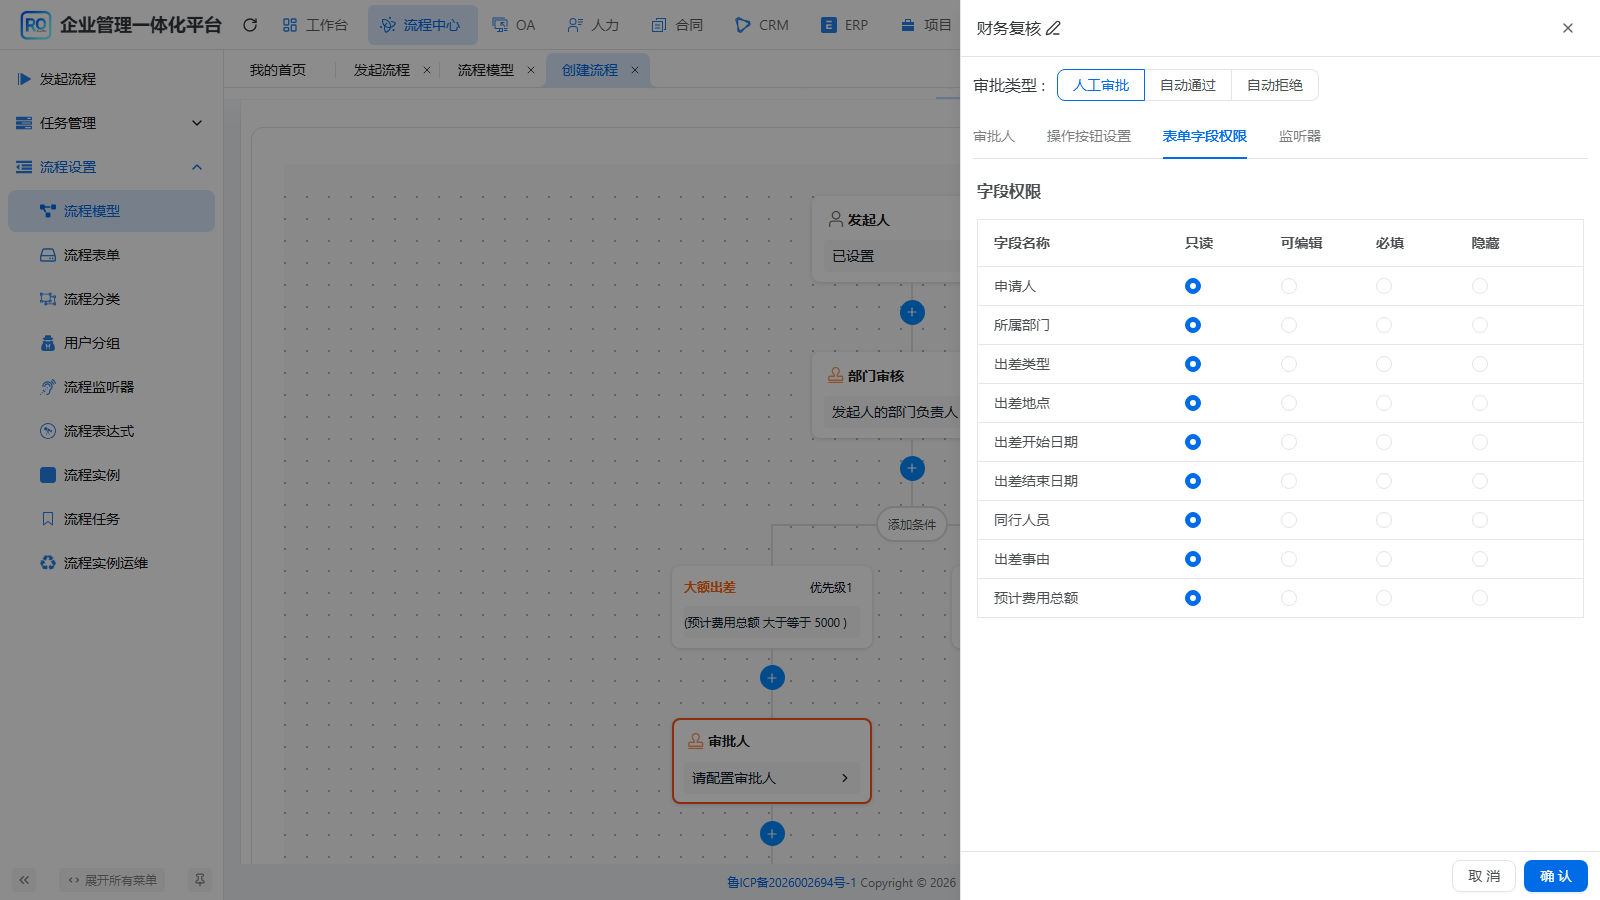The height and width of the screenshot is (900, 1600).
Task: Close the 发起流程 tab with its x
Action: click(x=427, y=70)
